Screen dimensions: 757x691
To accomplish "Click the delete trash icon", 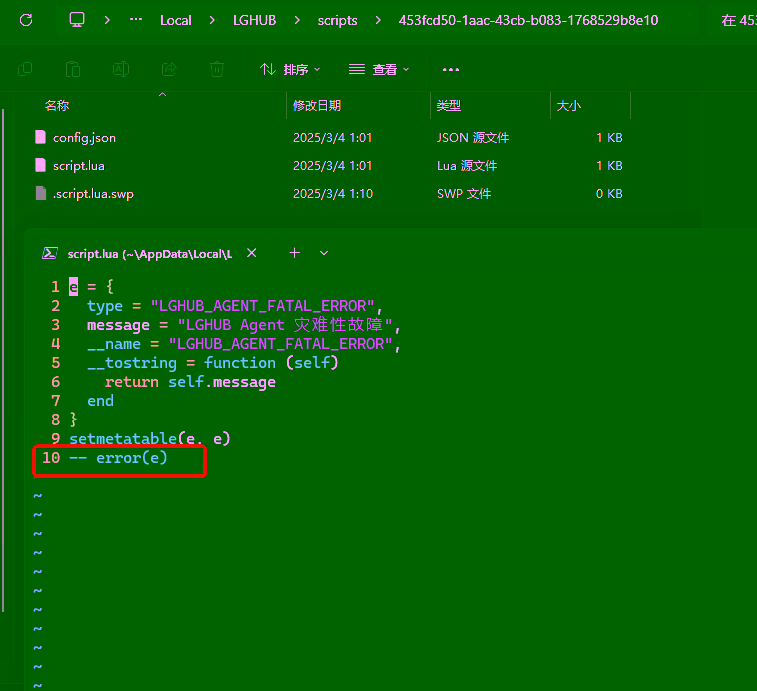I will (217, 69).
